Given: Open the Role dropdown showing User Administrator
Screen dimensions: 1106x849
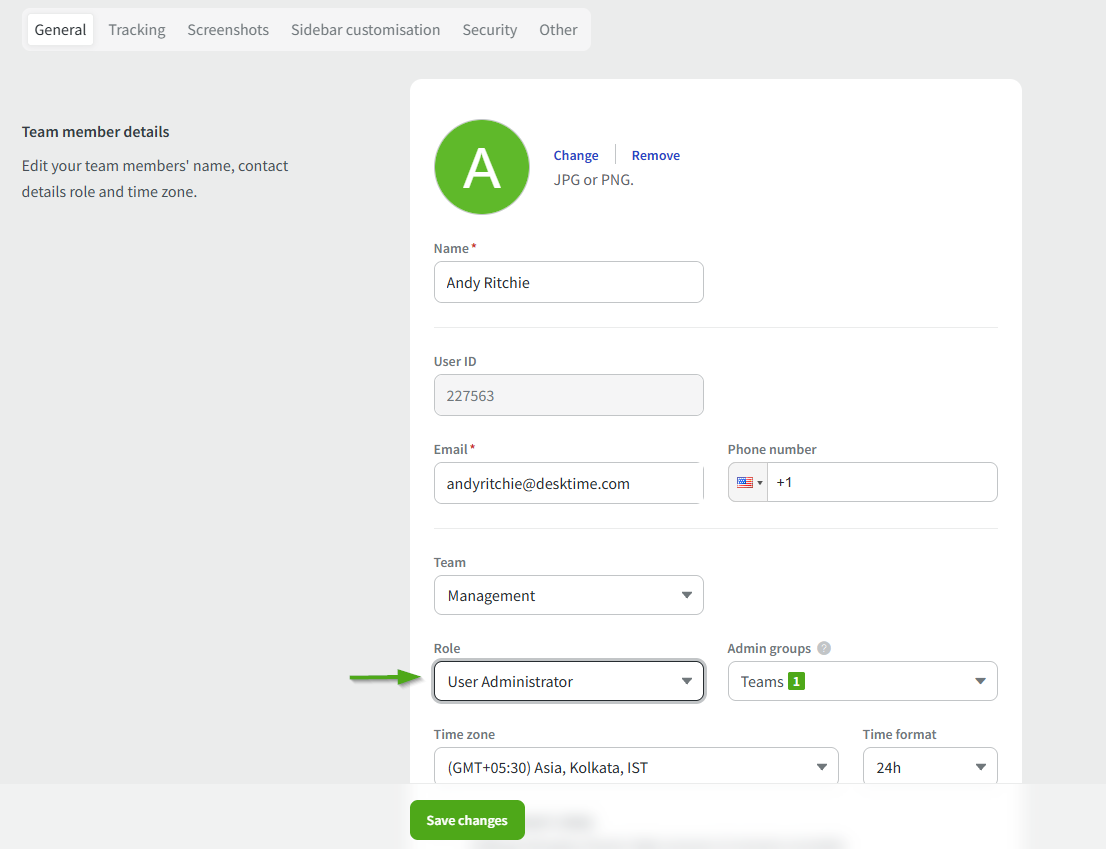Looking at the screenshot, I should click(x=568, y=682).
